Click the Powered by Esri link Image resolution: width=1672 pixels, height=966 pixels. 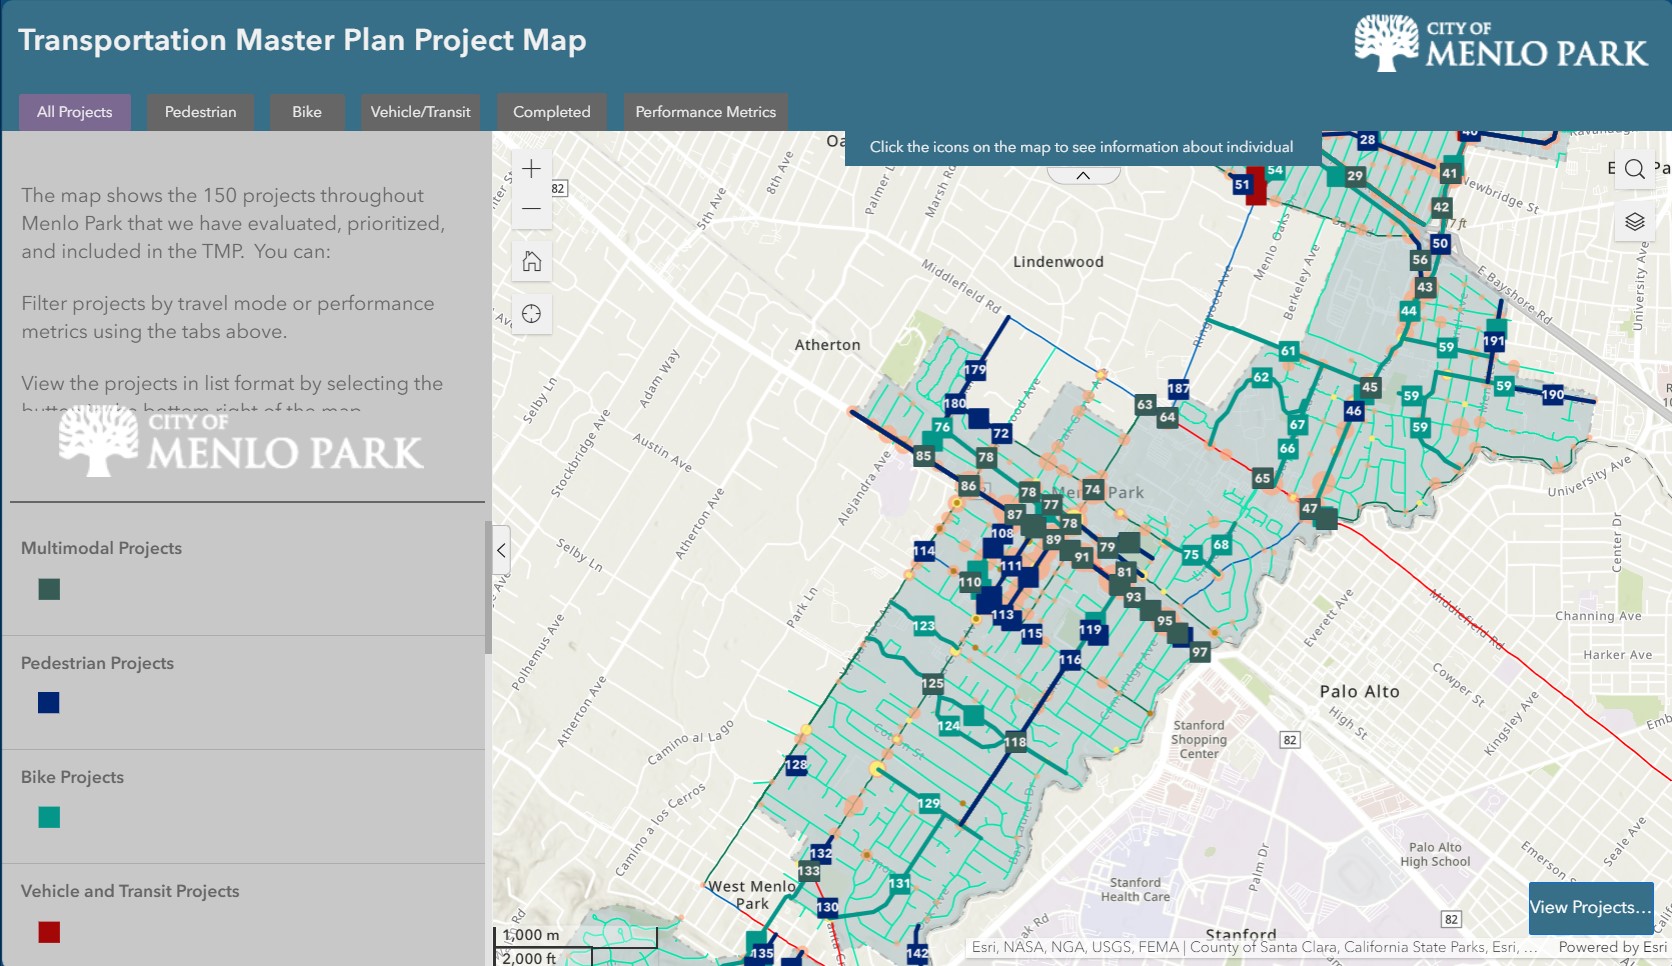1612,947
